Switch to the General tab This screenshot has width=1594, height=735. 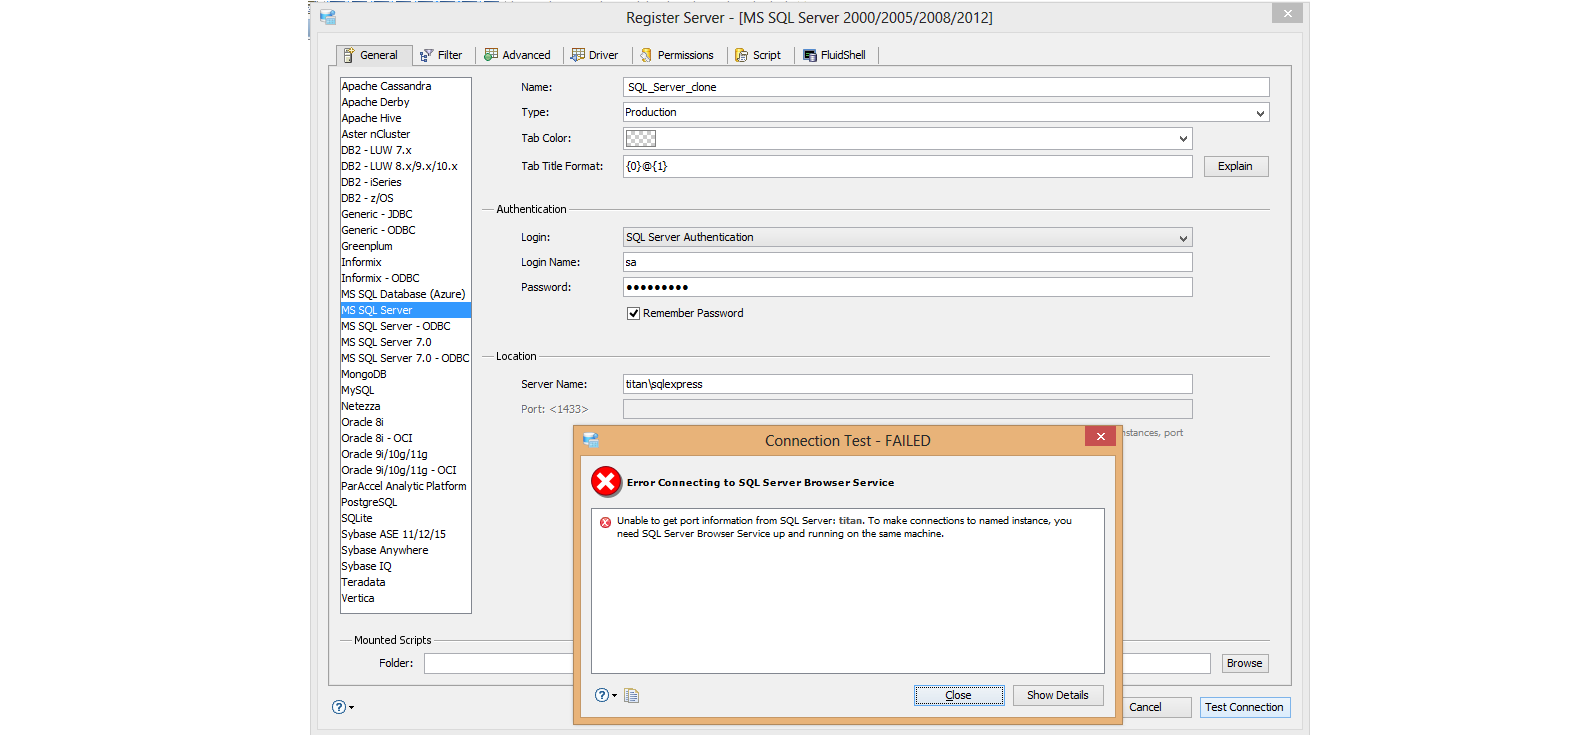pyautogui.click(x=371, y=55)
